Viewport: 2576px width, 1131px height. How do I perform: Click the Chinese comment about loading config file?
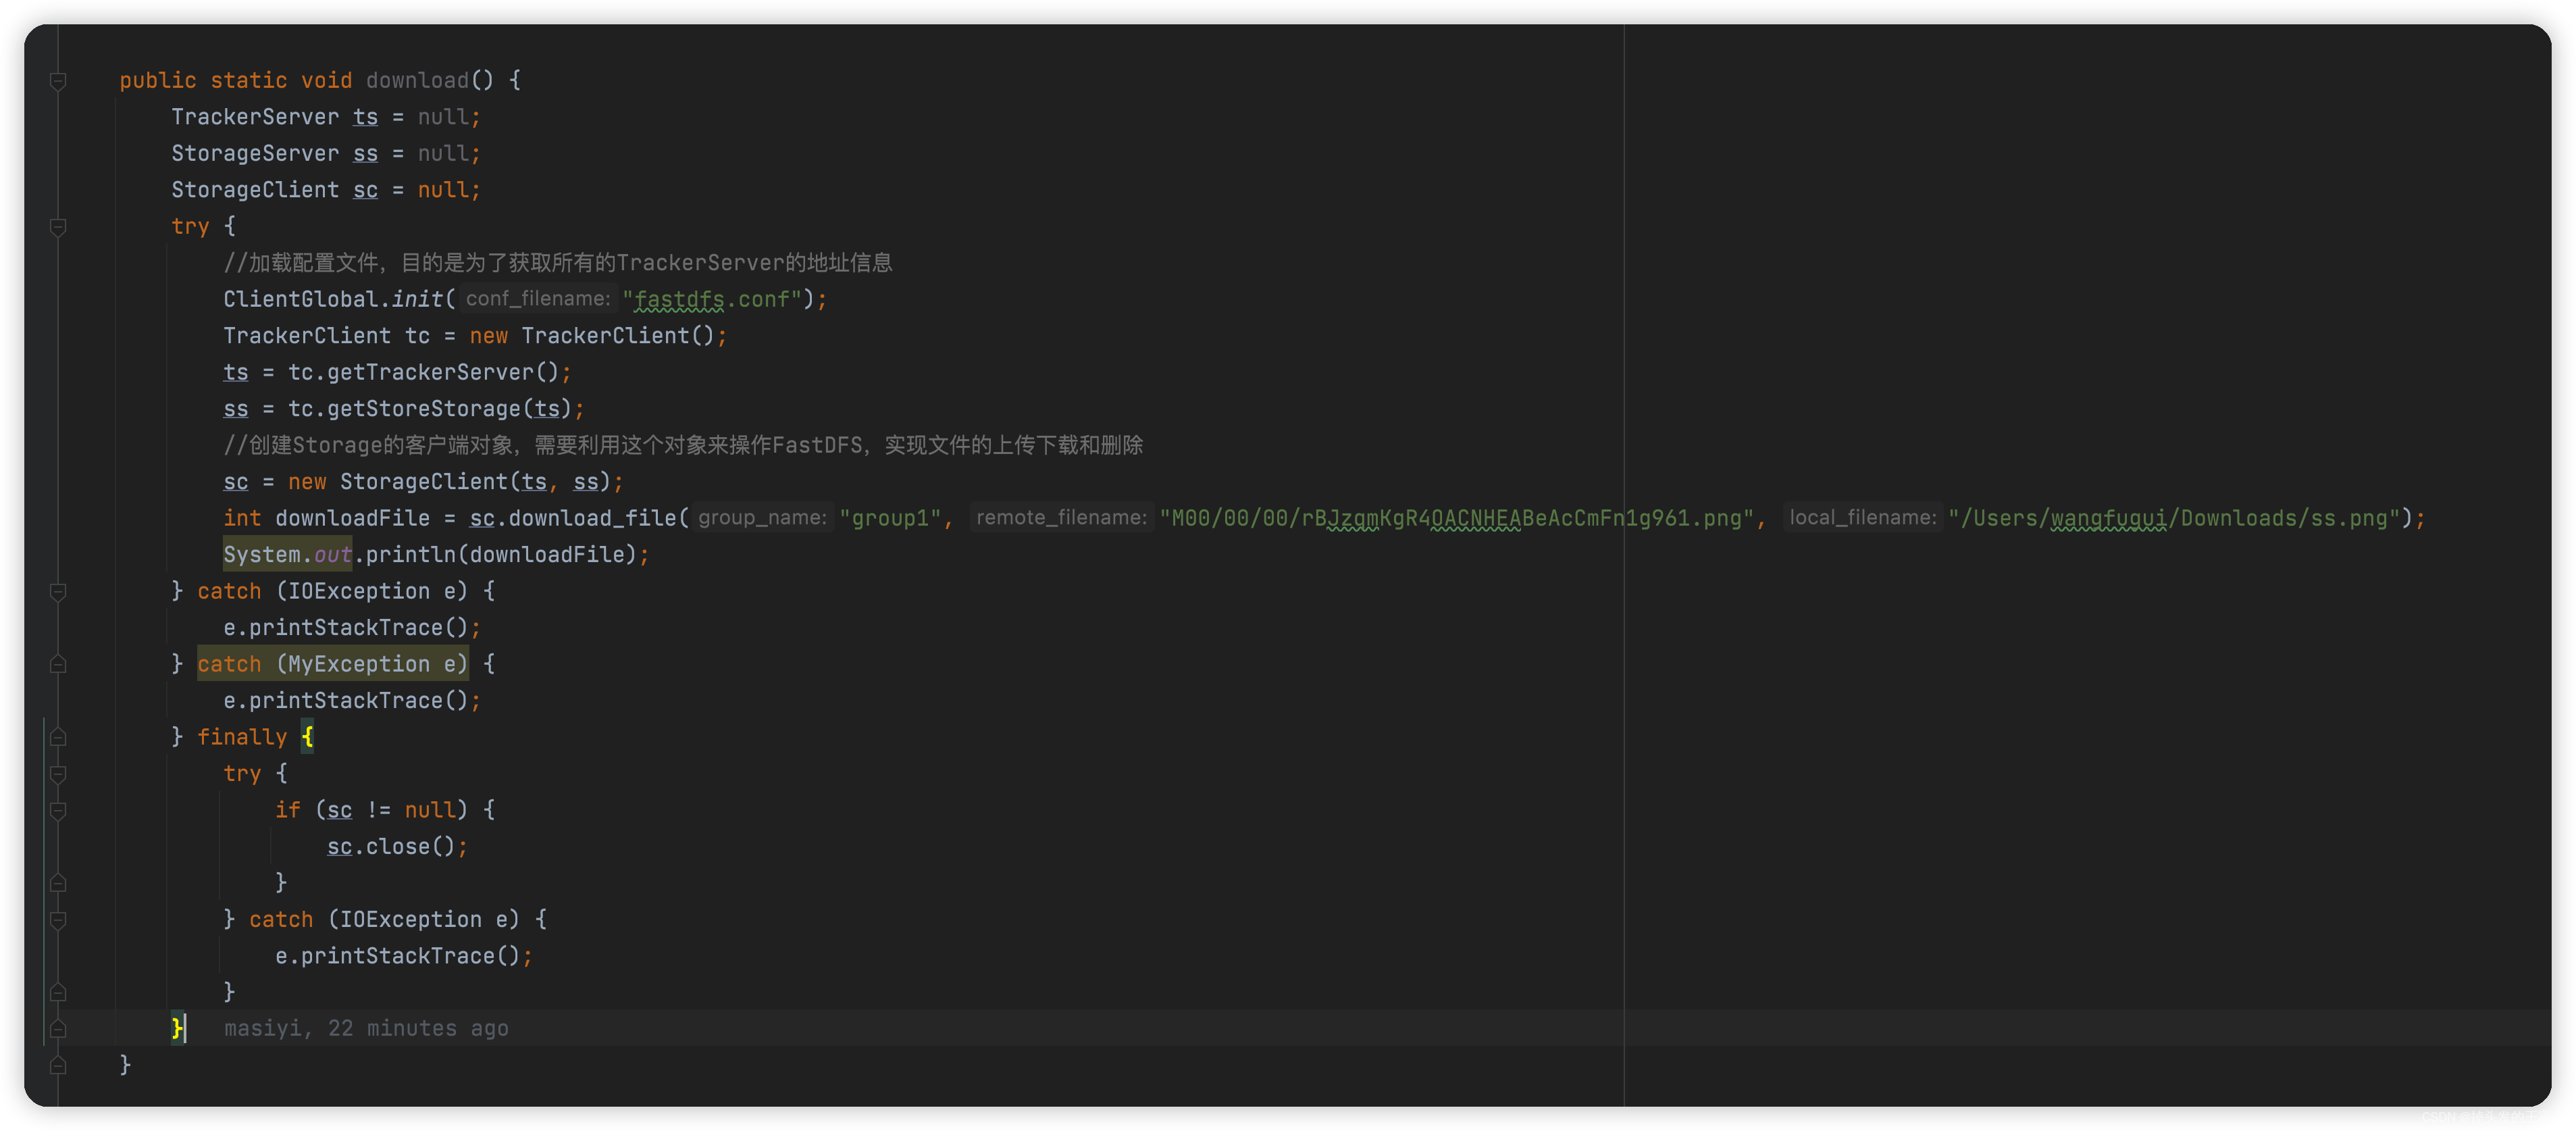[557, 263]
